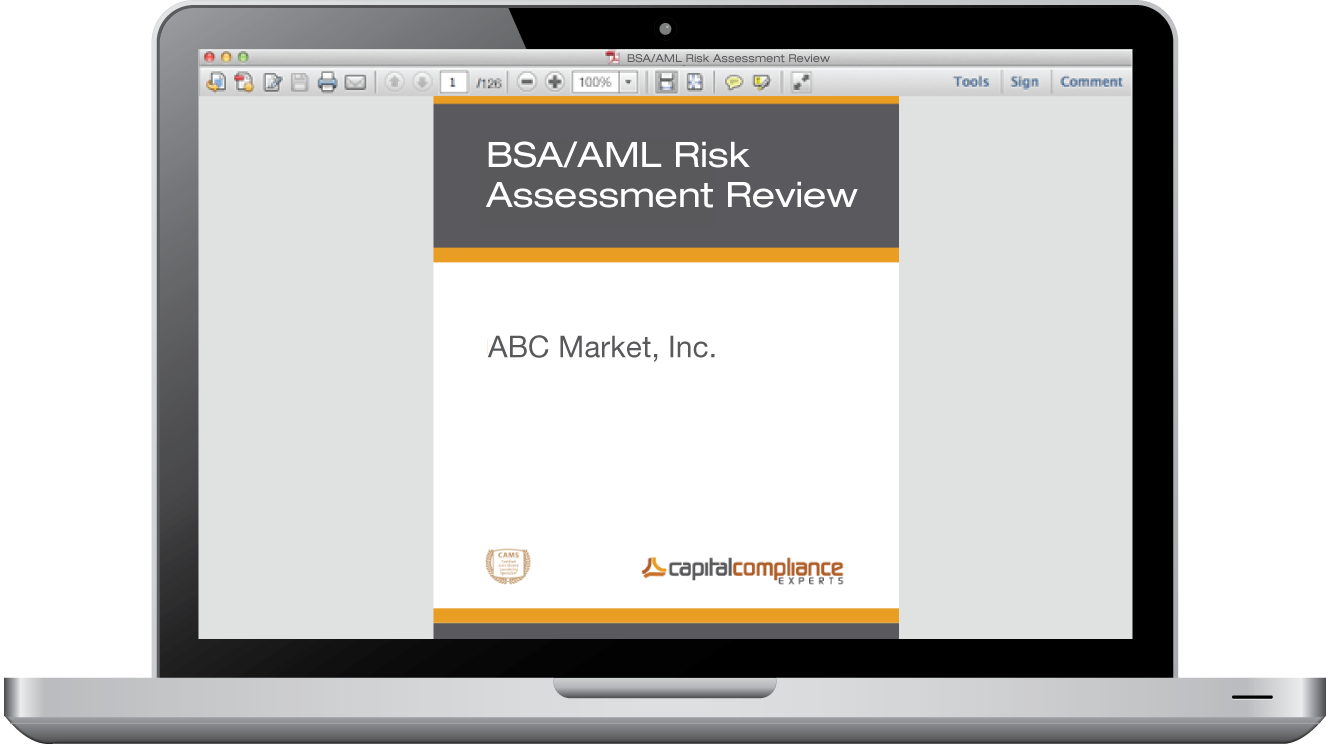
Task: Click the ABC Market, Inc. text
Action: pyautogui.click(x=602, y=349)
